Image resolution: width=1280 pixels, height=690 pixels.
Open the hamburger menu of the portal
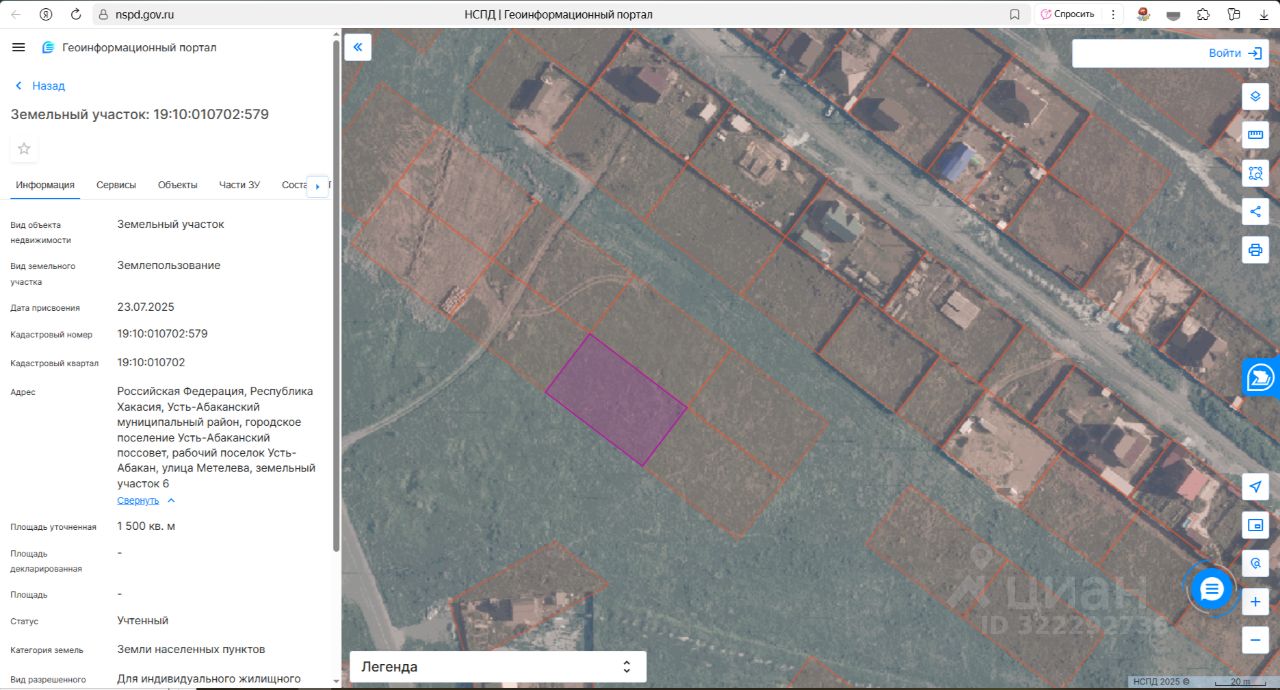[x=18, y=47]
